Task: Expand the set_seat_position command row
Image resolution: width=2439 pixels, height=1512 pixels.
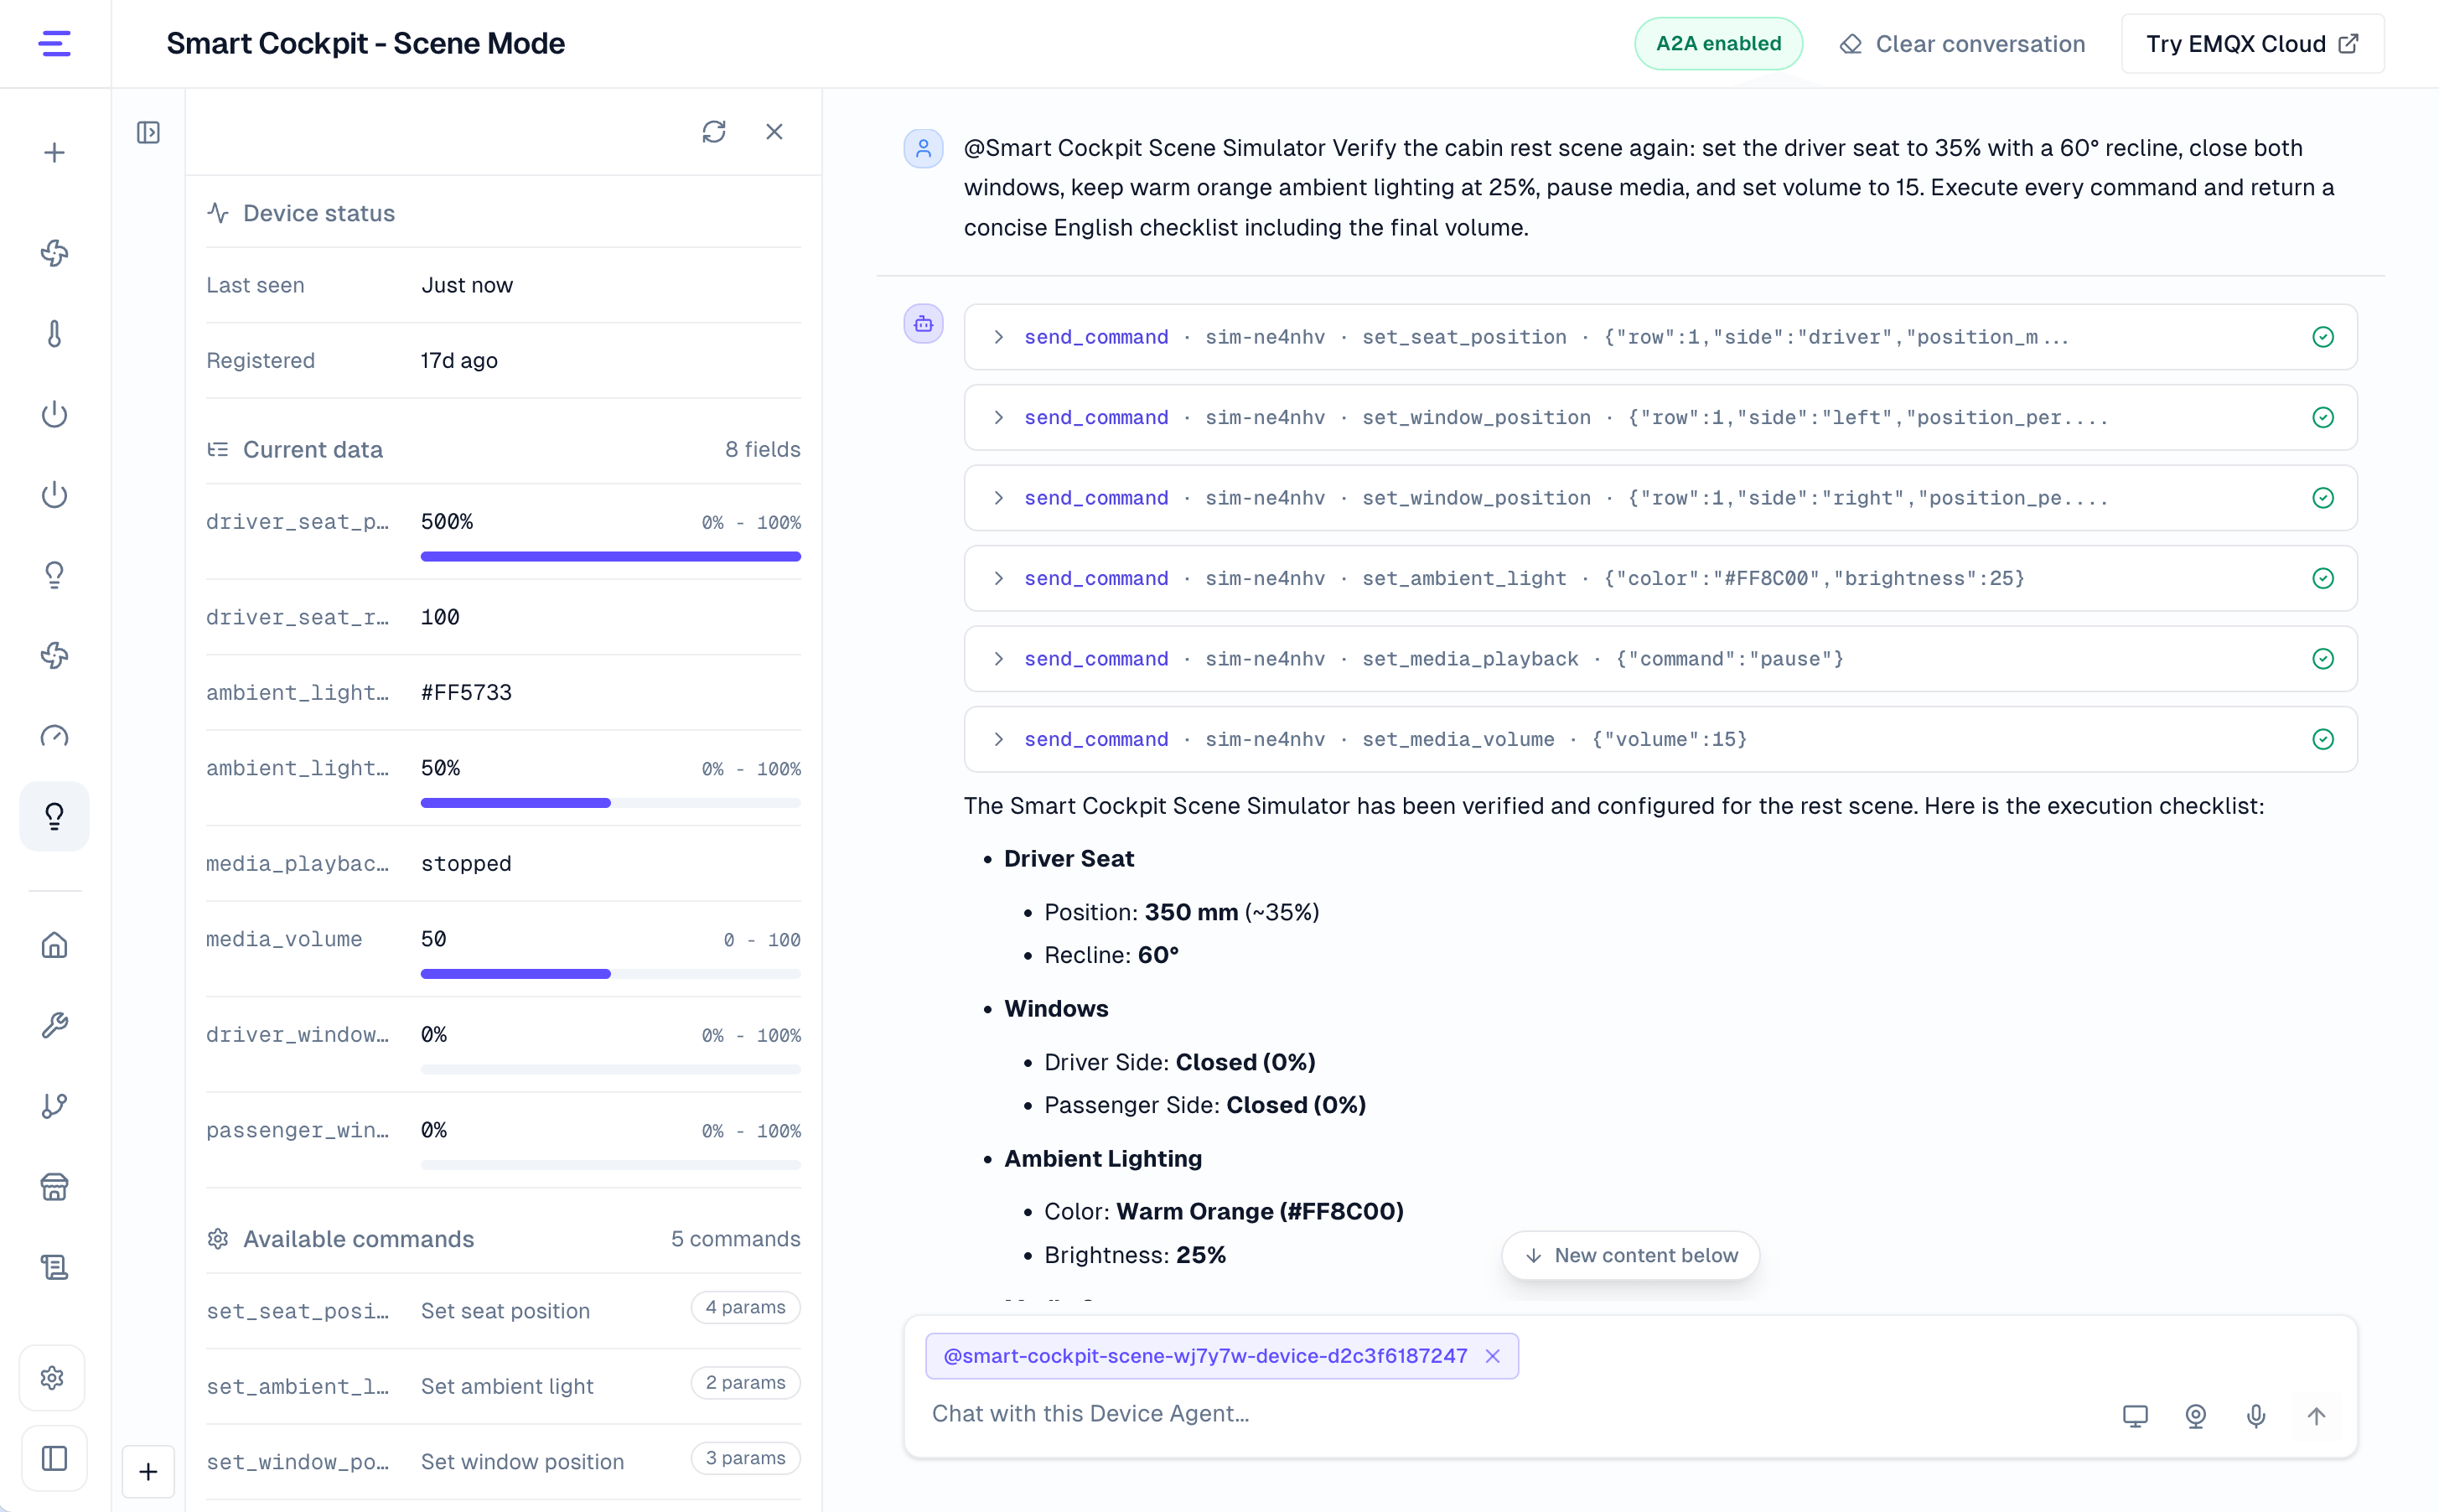Action: click(1660, 337)
